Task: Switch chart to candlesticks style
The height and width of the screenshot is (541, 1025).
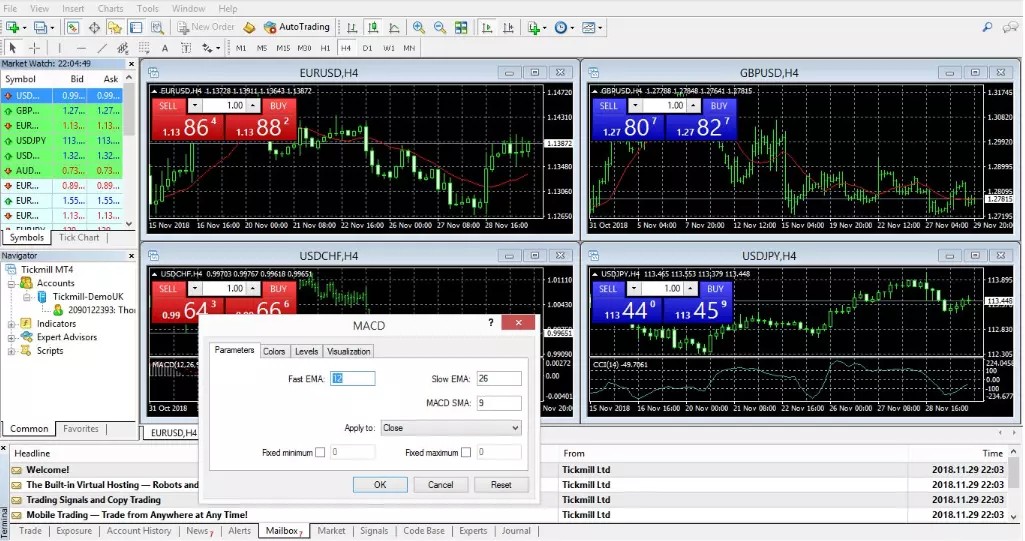Action: point(373,27)
